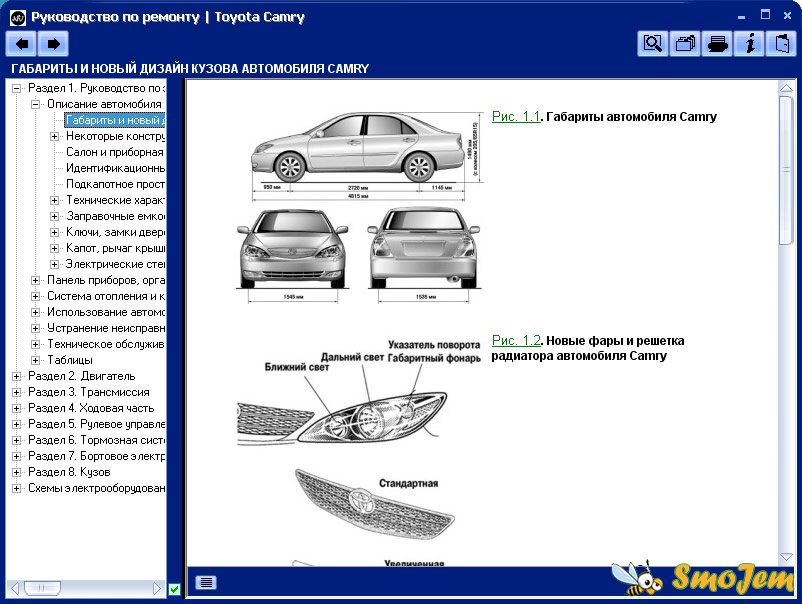Select 'Описание автомобиля' tree label

coord(104,104)
